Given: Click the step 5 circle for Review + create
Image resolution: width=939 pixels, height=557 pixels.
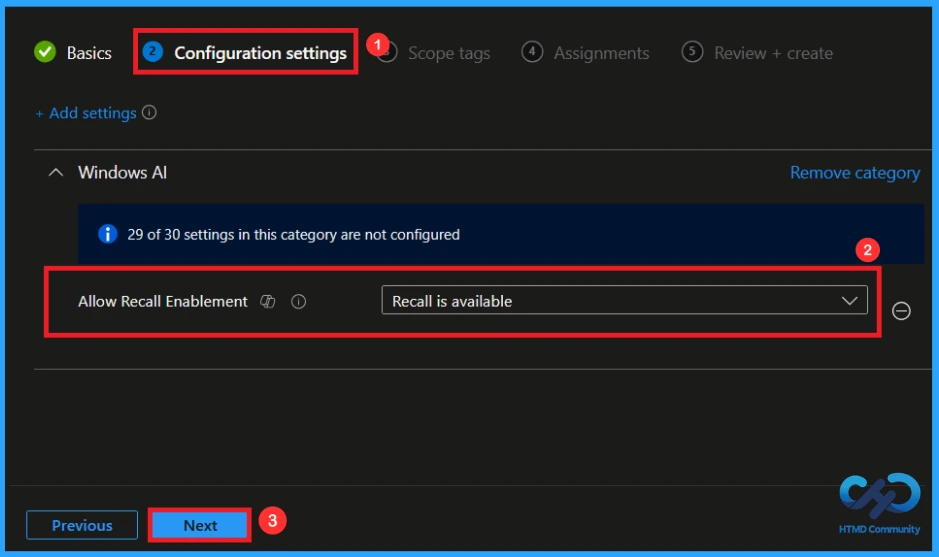Looking at the screenshot, I should pyautogui.click(x=692, y=52).
